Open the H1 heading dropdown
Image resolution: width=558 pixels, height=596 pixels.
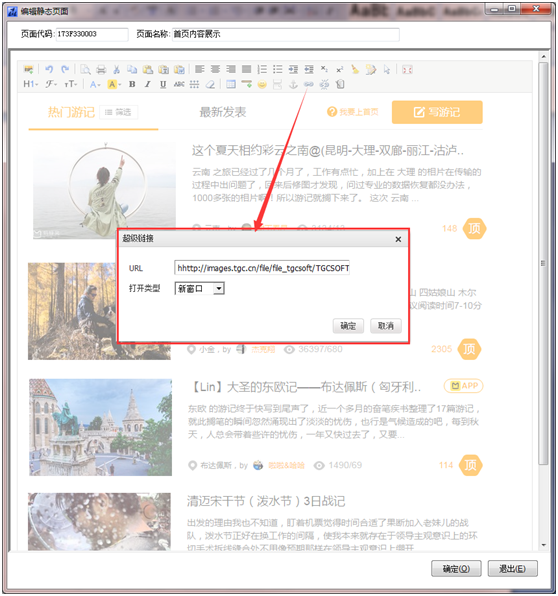point(31,84)
